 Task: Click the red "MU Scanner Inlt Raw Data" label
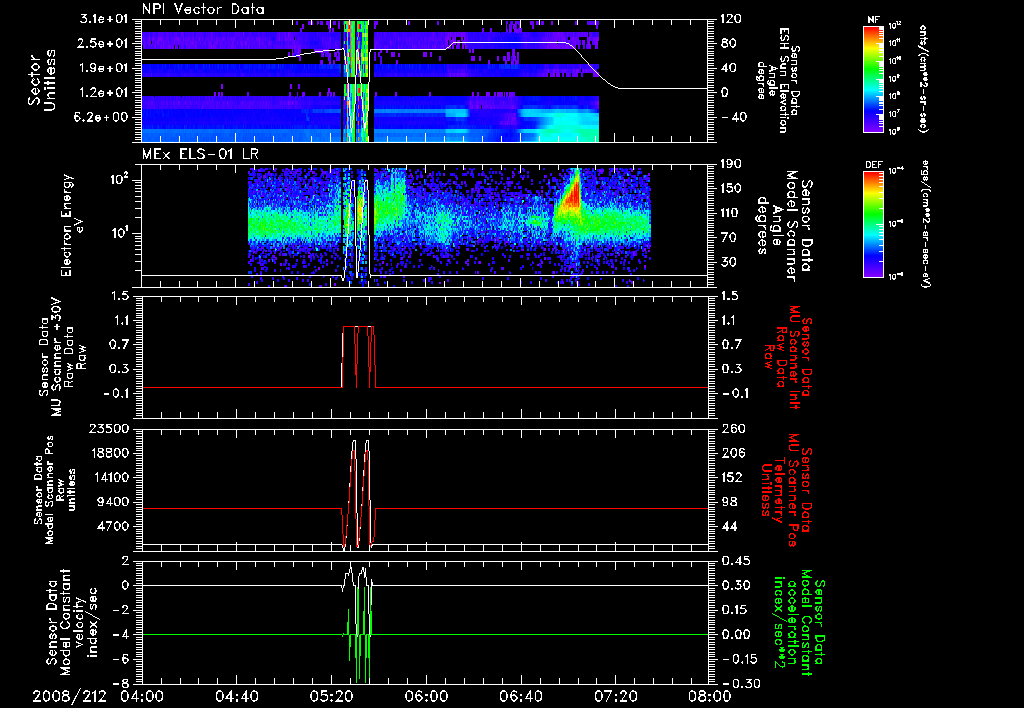click(x=787, y=357)
